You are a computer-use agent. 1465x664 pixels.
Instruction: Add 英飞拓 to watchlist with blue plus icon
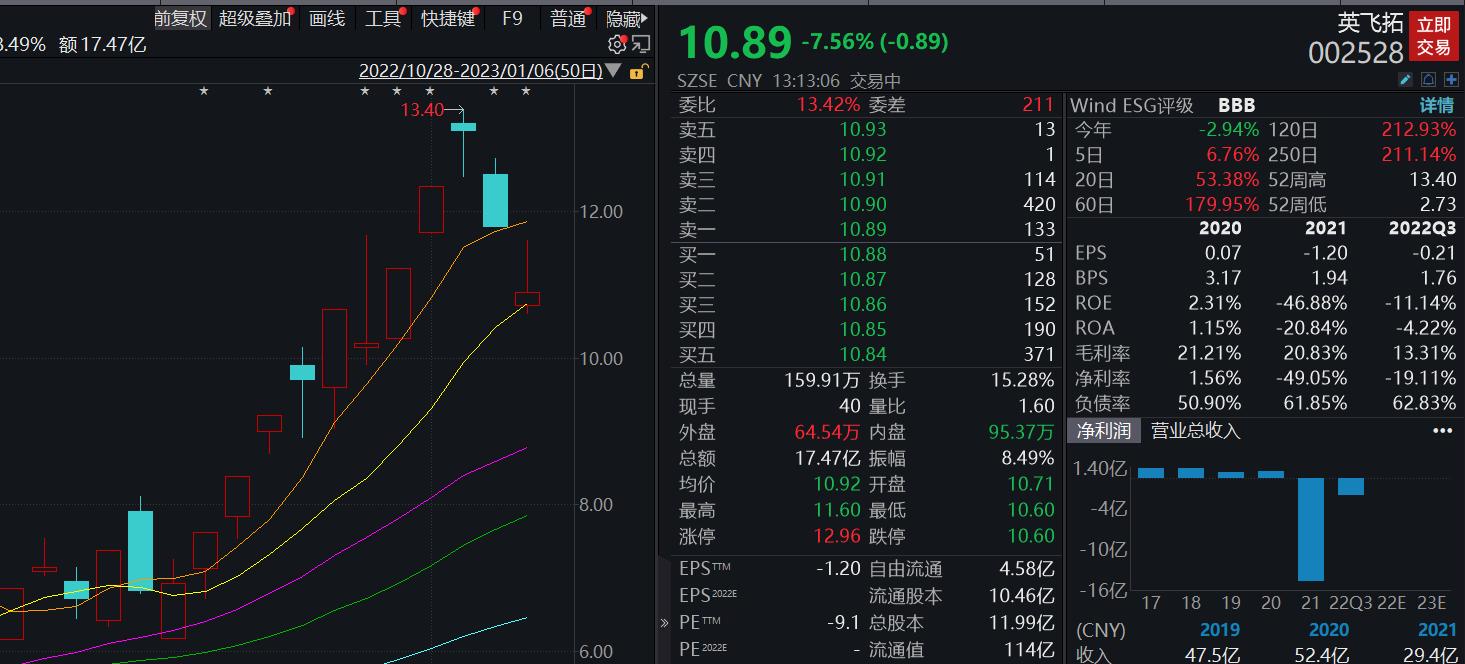point(1450,79)
